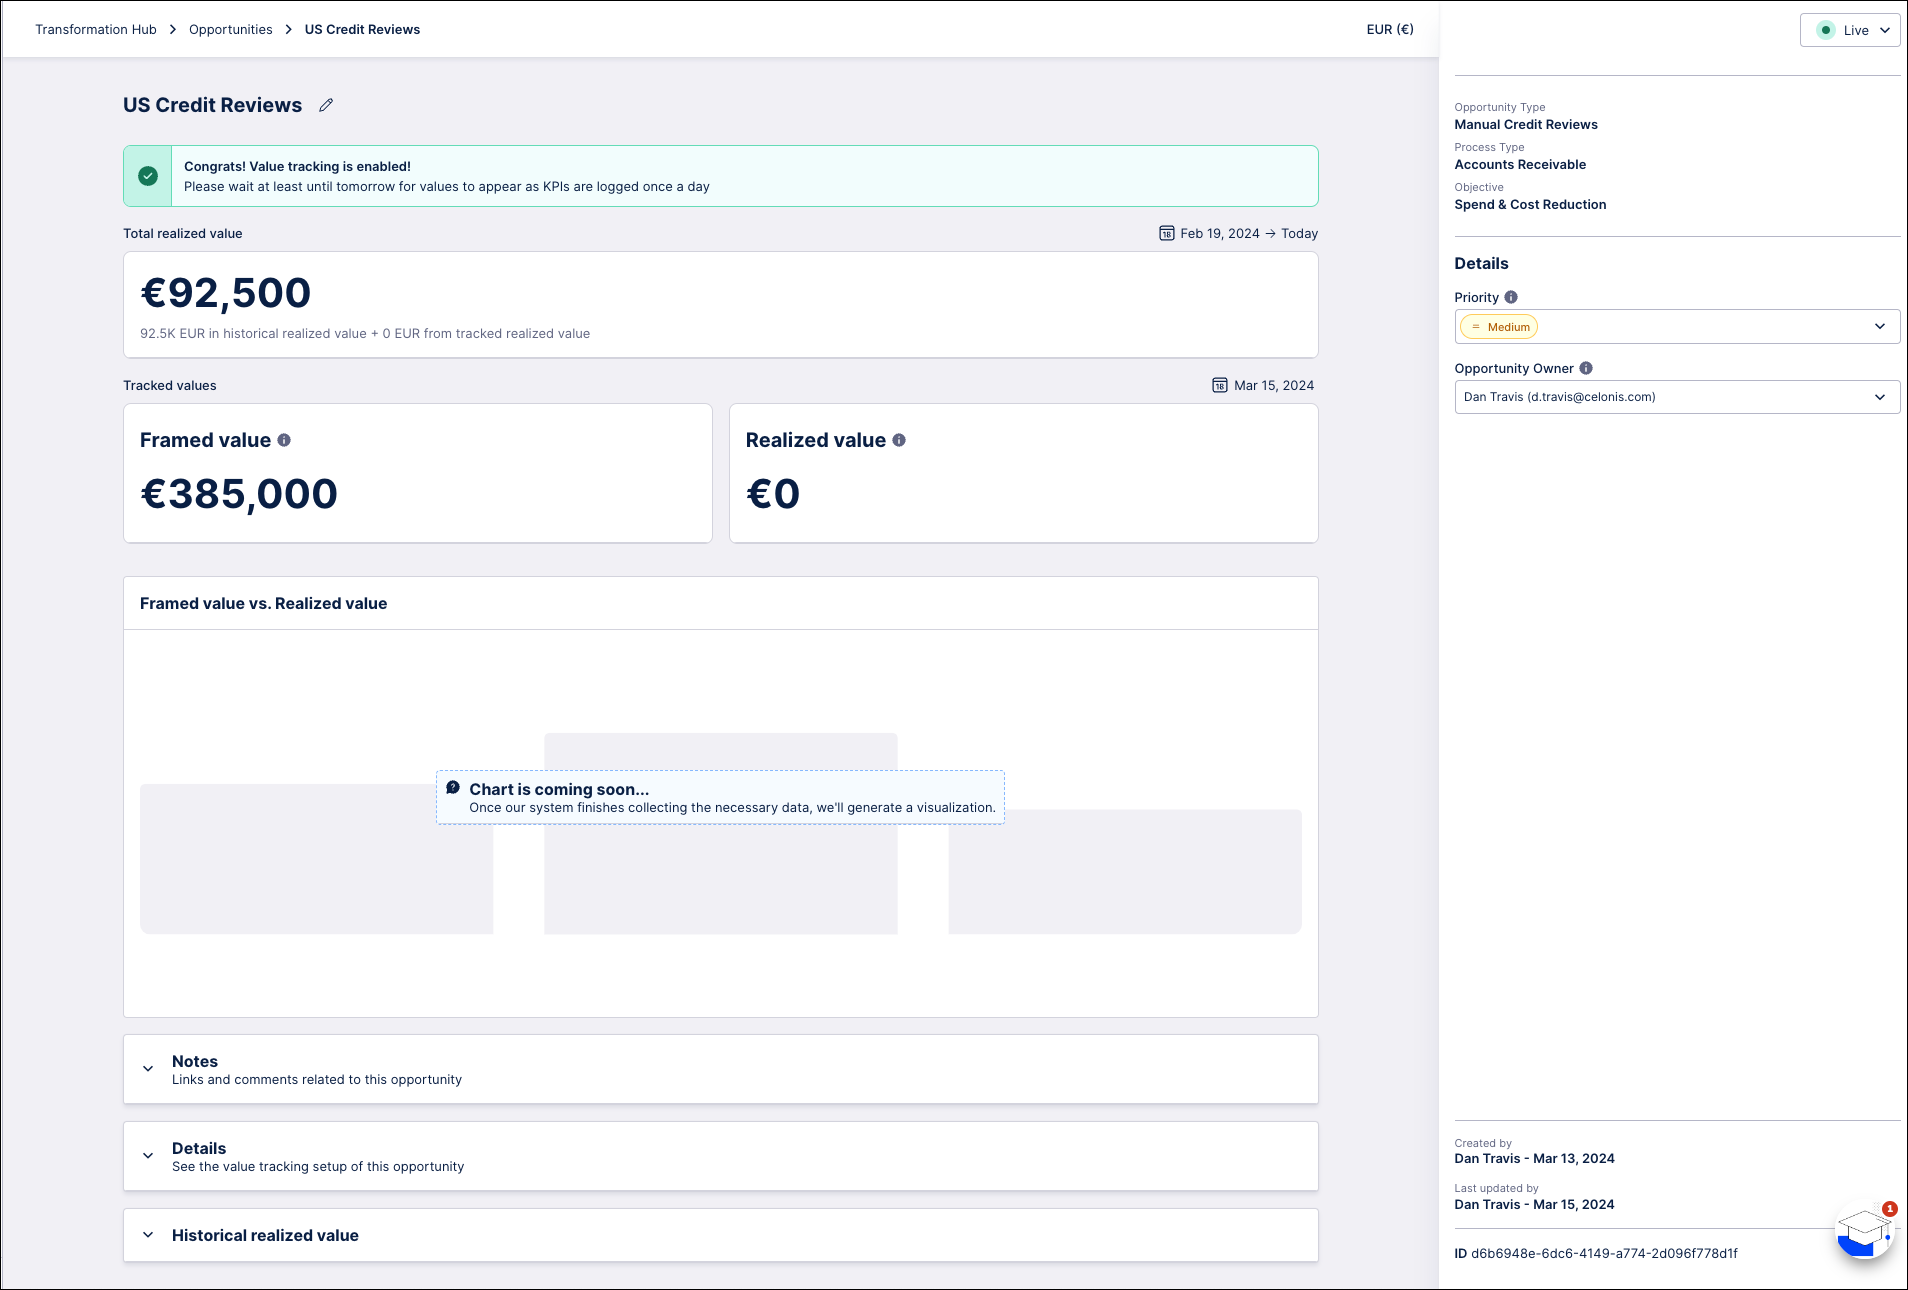This screenshot has width=1908, height=1290.
Task: Click the green checkmark success icon
Action: pyautogui.click(x=148, y=176)
